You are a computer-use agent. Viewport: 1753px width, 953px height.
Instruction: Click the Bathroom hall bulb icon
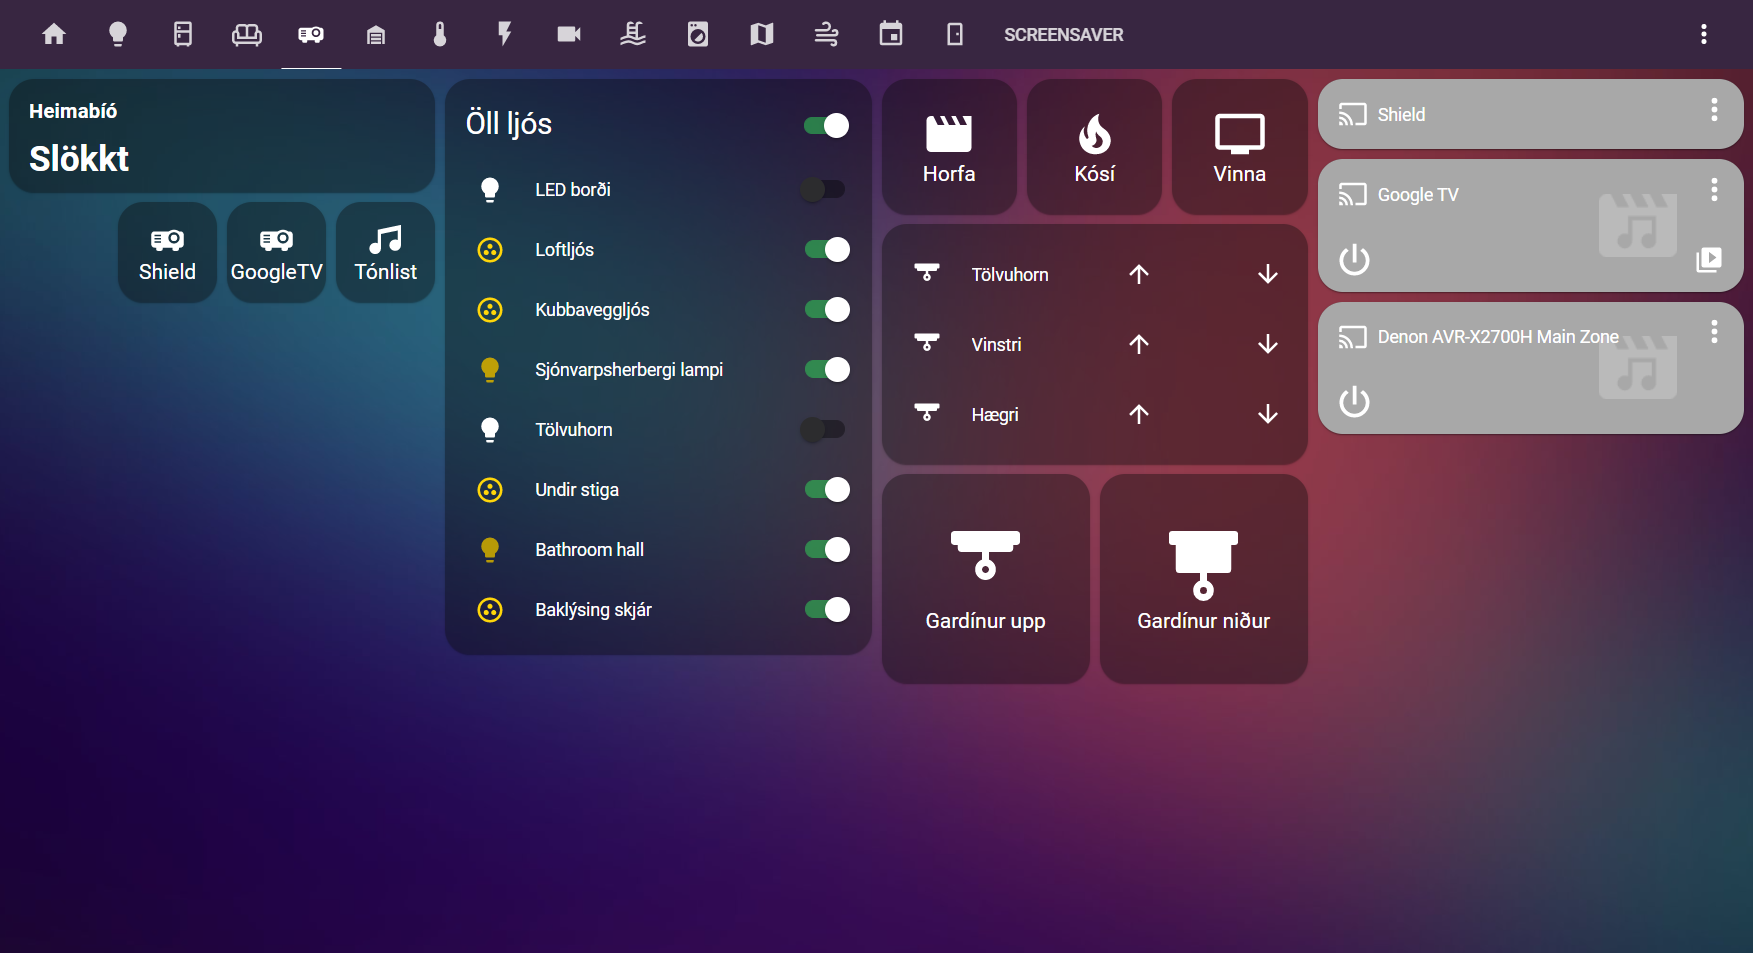click(x=490, y=550)
